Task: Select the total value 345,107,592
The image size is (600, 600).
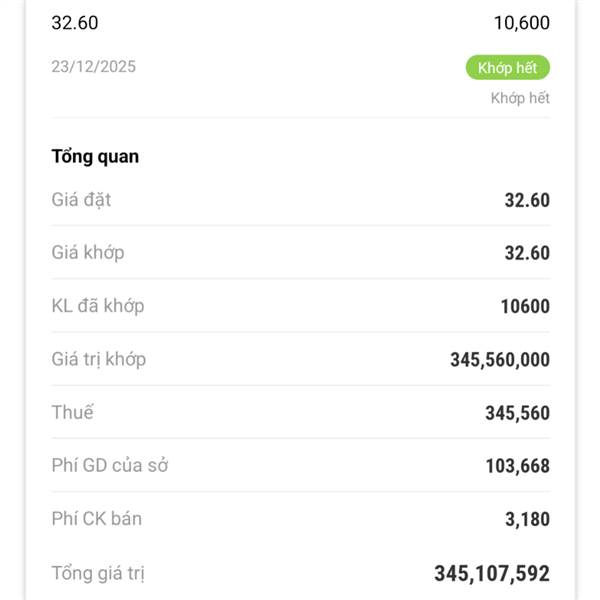Action: click(491, 573)
